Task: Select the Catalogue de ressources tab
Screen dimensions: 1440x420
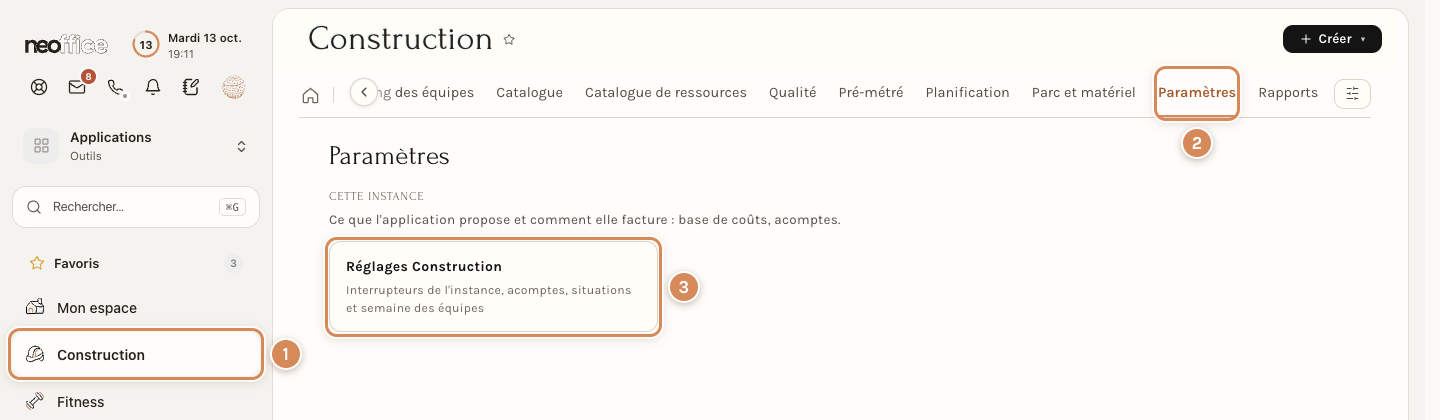Action: coord(666,92)
